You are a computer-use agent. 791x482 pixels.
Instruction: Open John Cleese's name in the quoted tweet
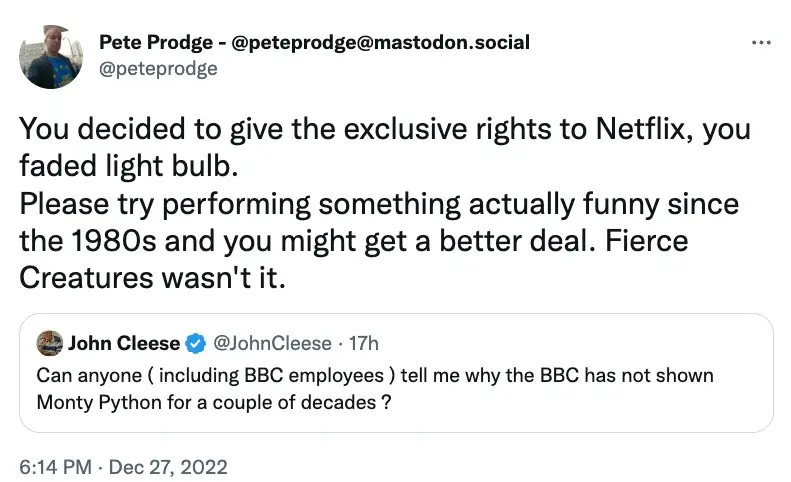[124, 344]
